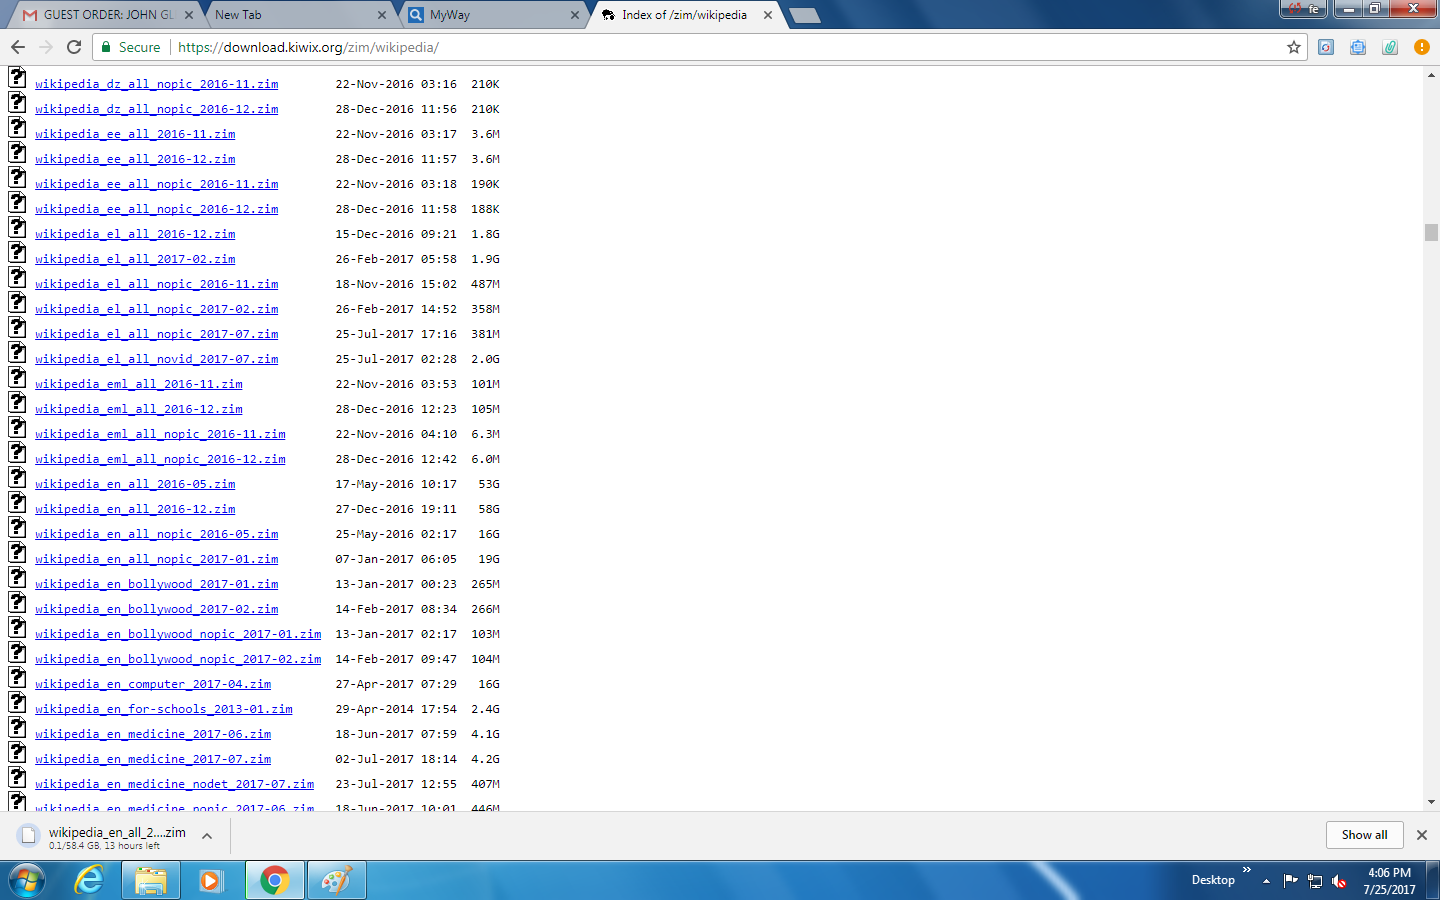The width and height of the screenshot is (1440, 900).
Task: Reload the current page
Action: [74, 47]
